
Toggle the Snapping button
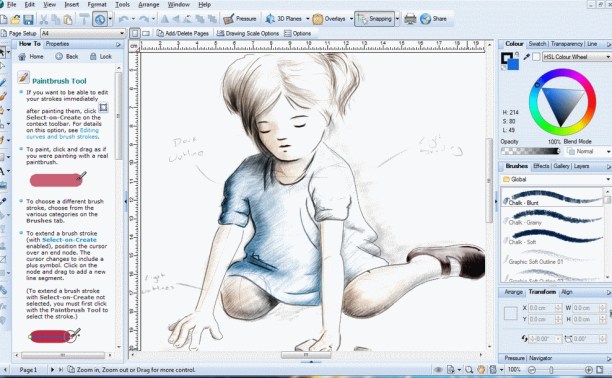point(374,19)
